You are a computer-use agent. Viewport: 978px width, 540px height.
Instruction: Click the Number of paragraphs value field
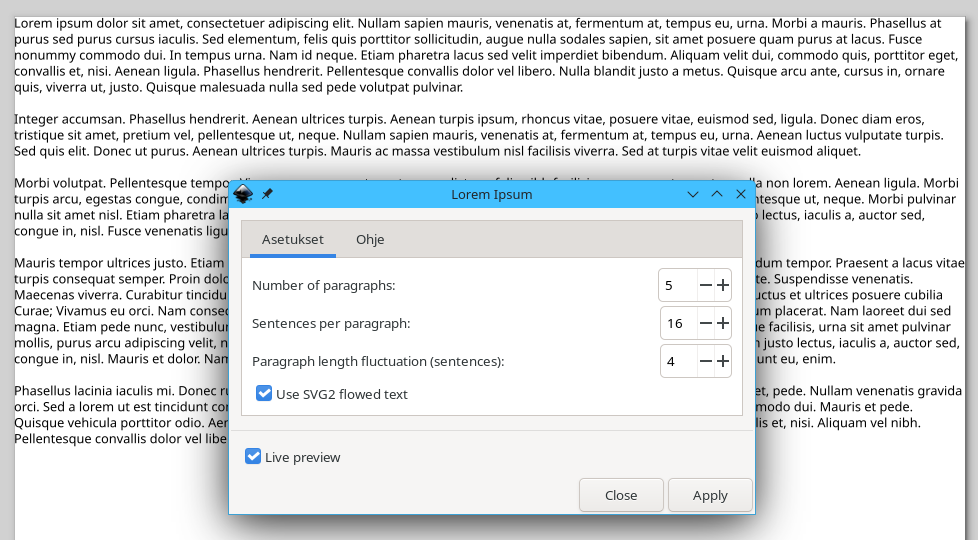point(678,285)
